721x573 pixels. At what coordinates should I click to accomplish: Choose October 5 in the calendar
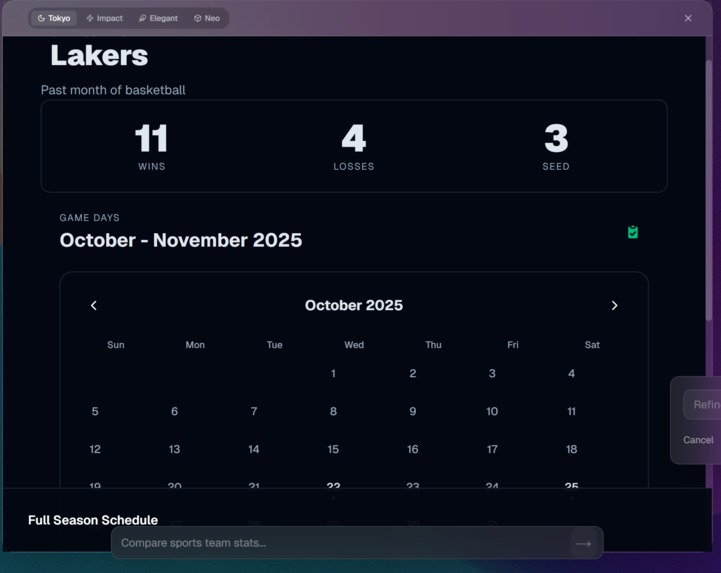pyautogui.click(x=95, y=411)
